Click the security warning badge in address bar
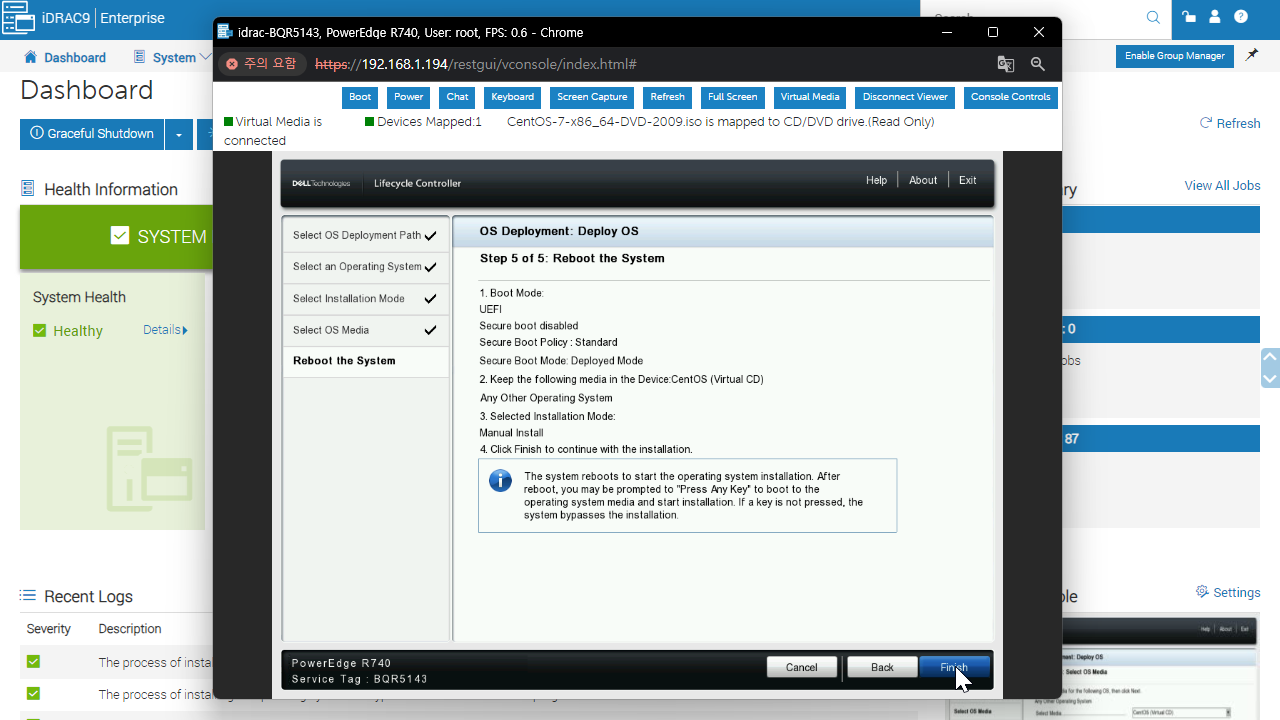Screen dimensions: 1280x720 tap(260, 64)
